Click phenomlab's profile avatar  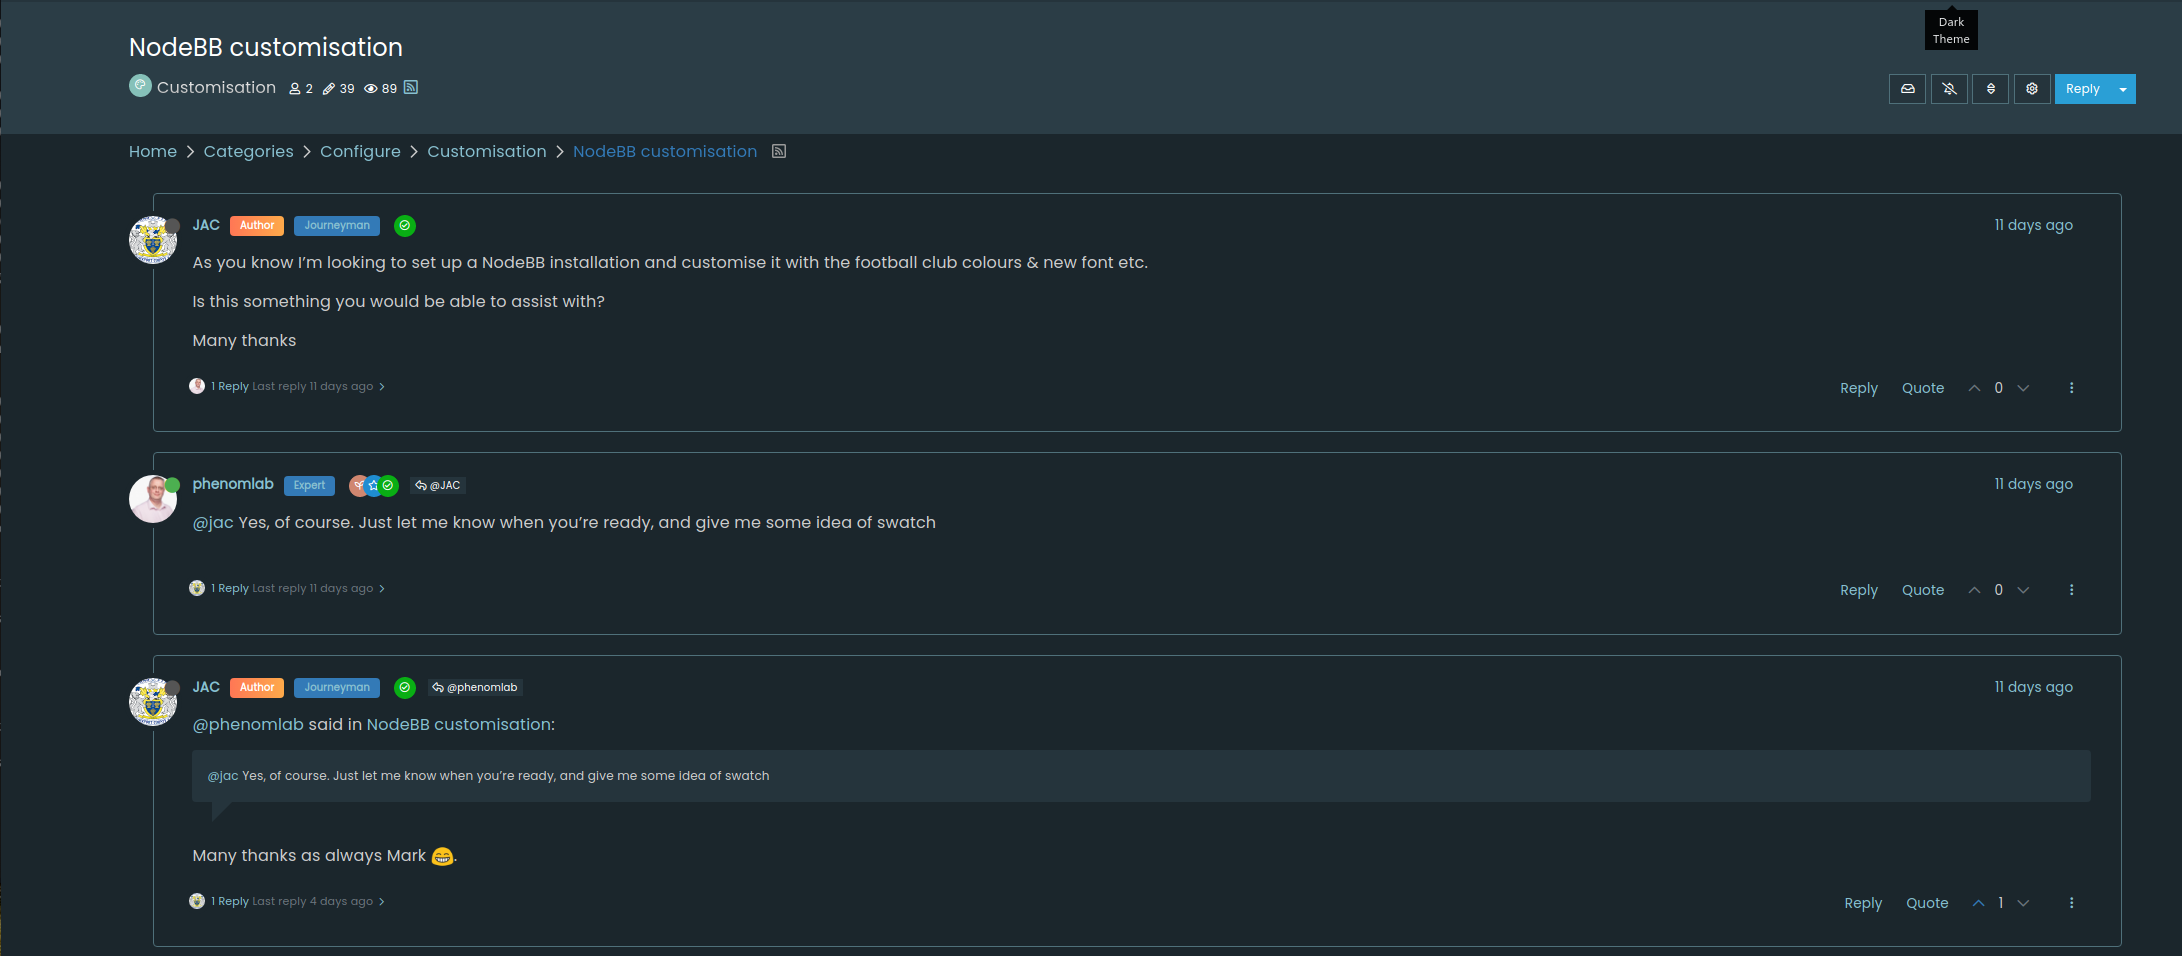tap(152, 498)
